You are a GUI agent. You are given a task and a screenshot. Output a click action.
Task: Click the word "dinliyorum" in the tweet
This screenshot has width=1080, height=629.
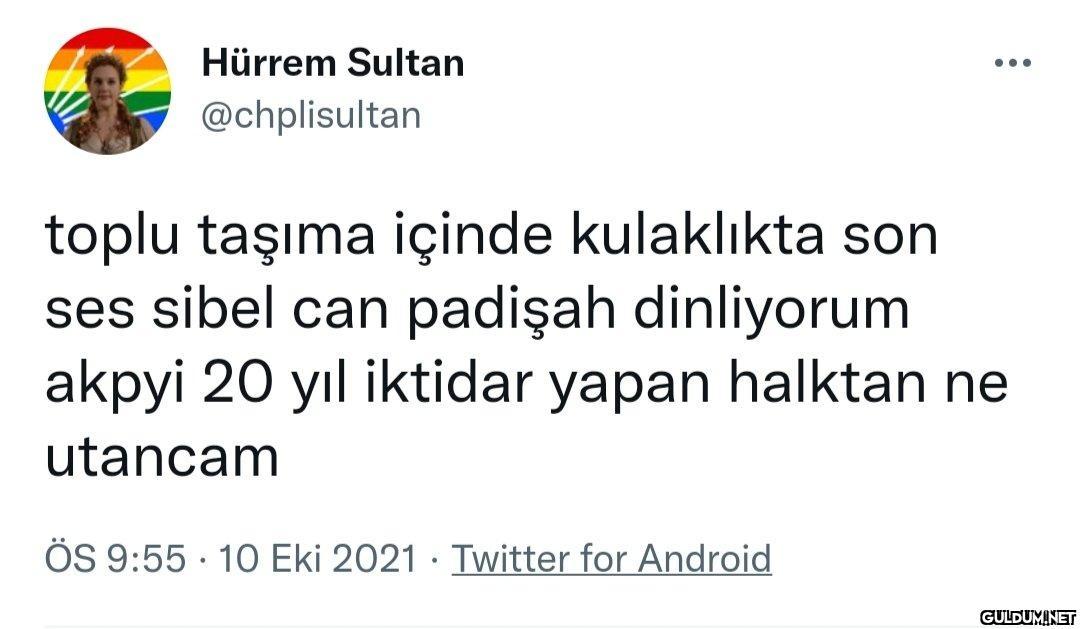point(771,311)
